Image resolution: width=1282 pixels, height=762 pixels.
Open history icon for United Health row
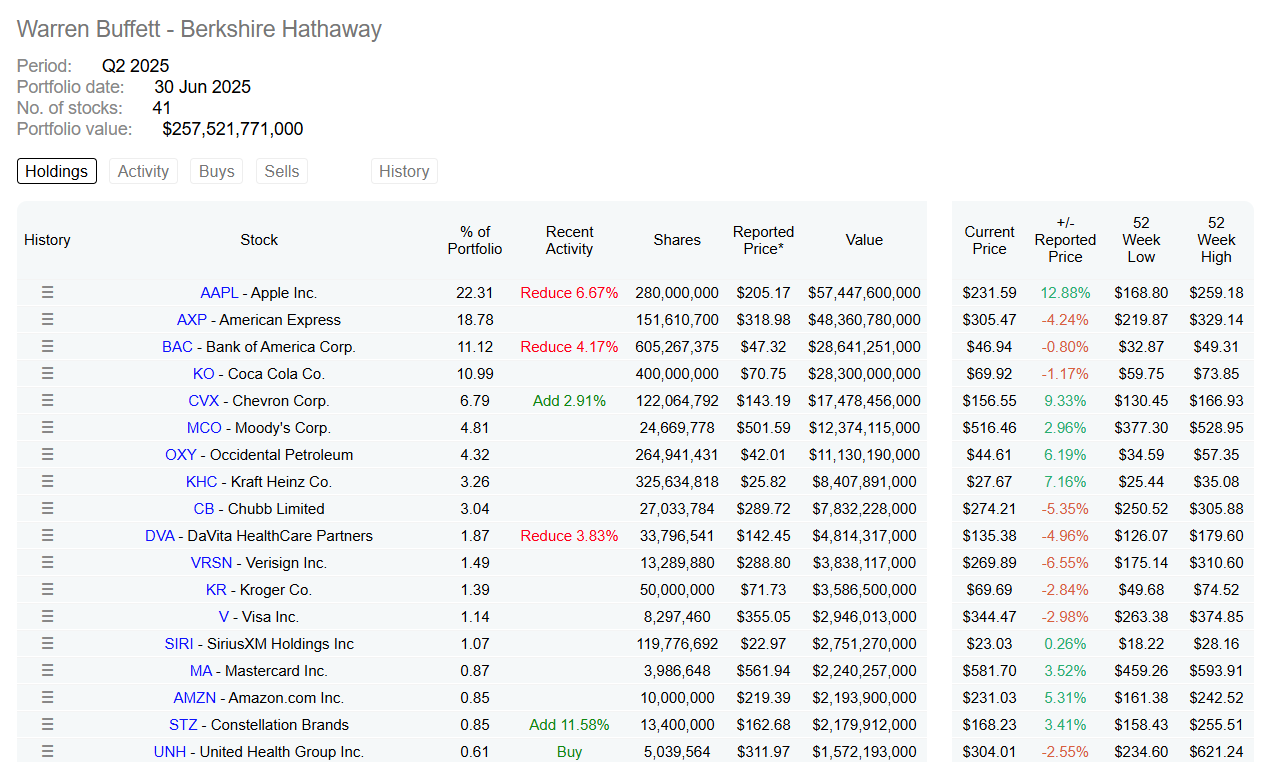click(x=47, y=752)
